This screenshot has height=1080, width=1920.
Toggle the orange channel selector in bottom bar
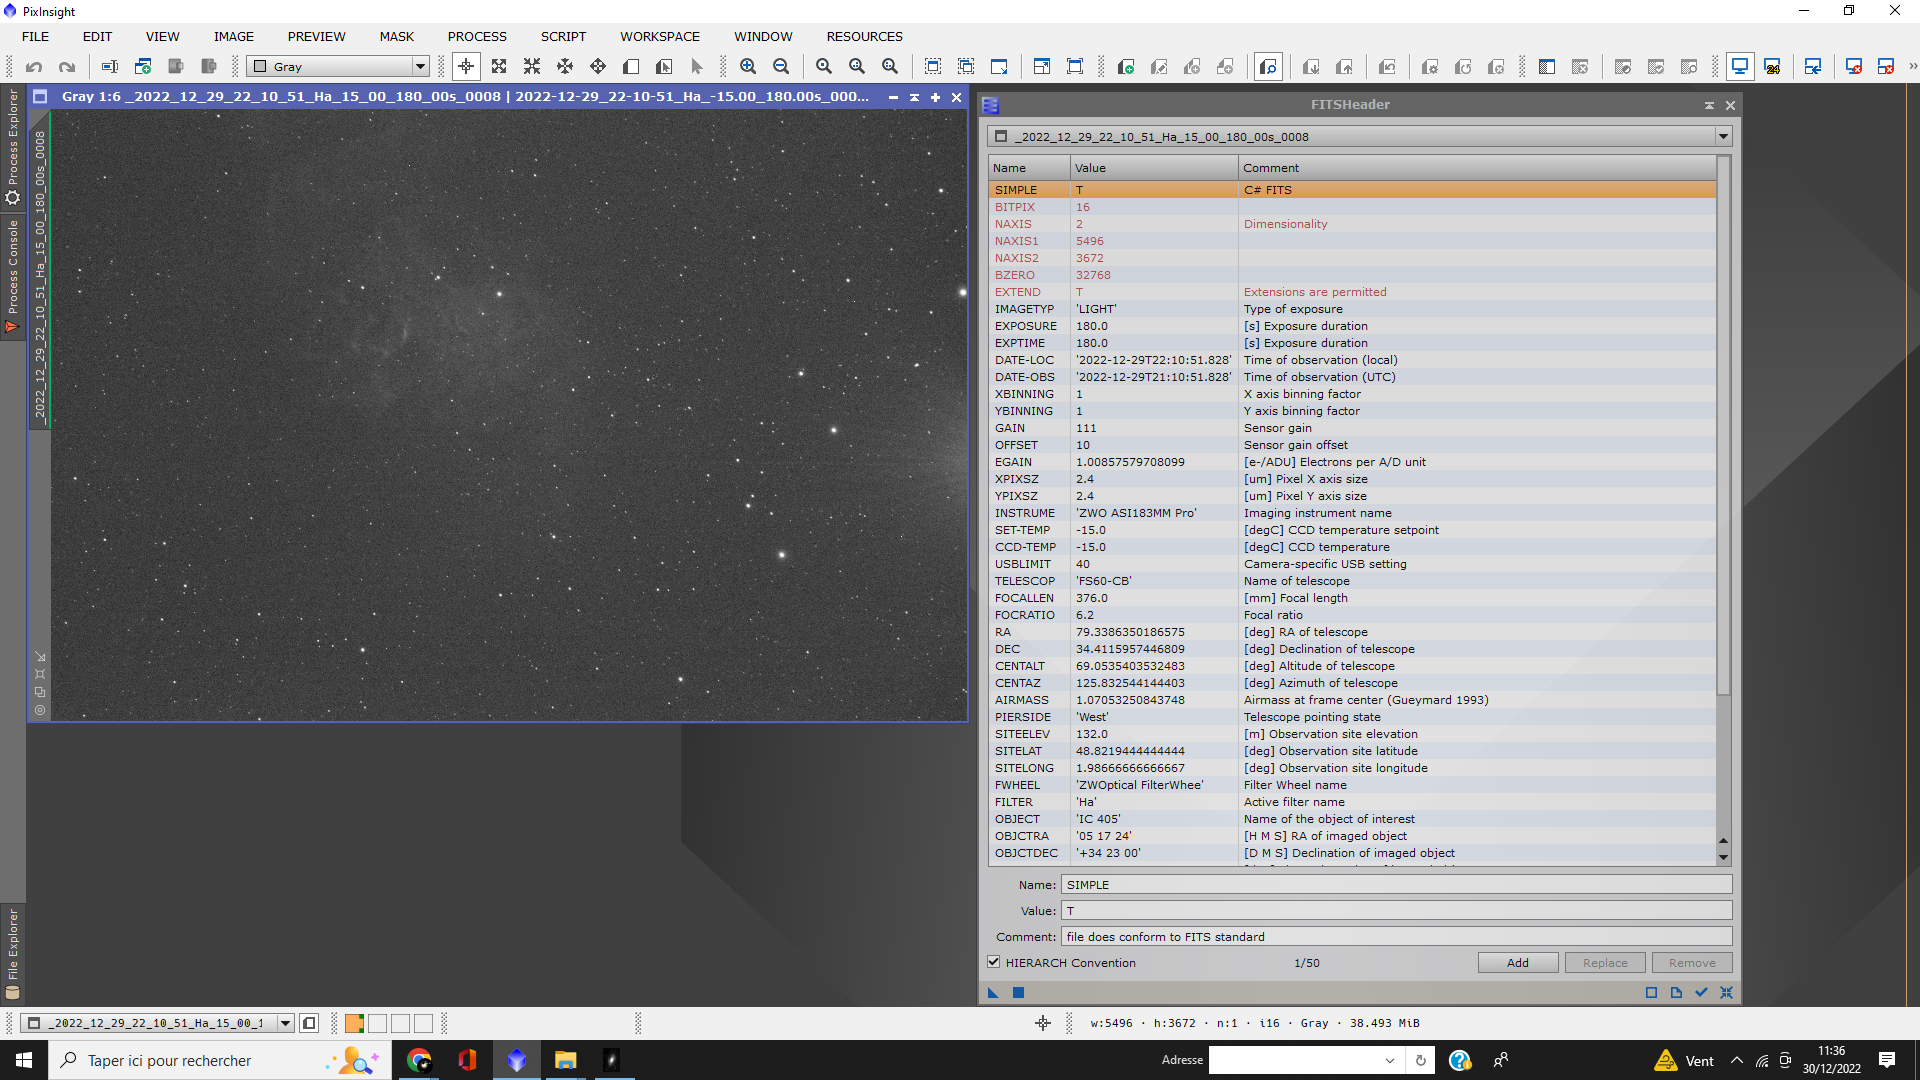coord(354,1023)
